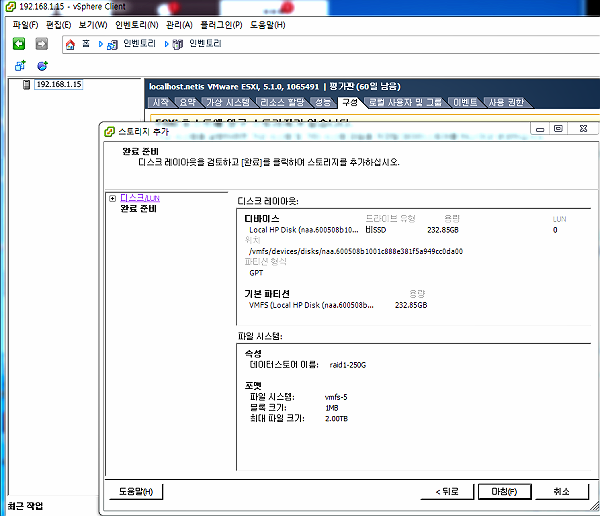600x516 pixels.
Task: Click vSphere Client title bar logo
Action: pos(11,7)
